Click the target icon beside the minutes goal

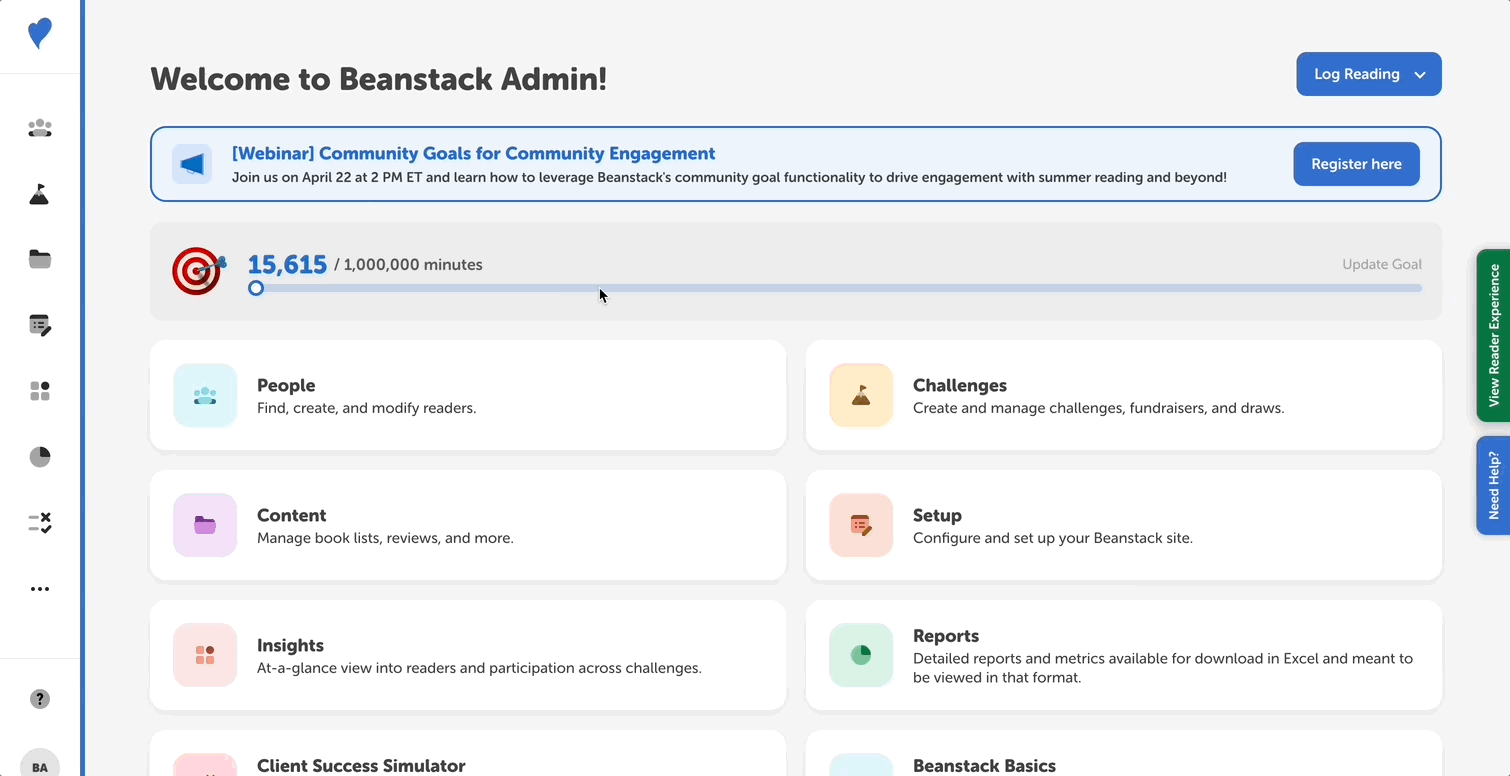197,271
